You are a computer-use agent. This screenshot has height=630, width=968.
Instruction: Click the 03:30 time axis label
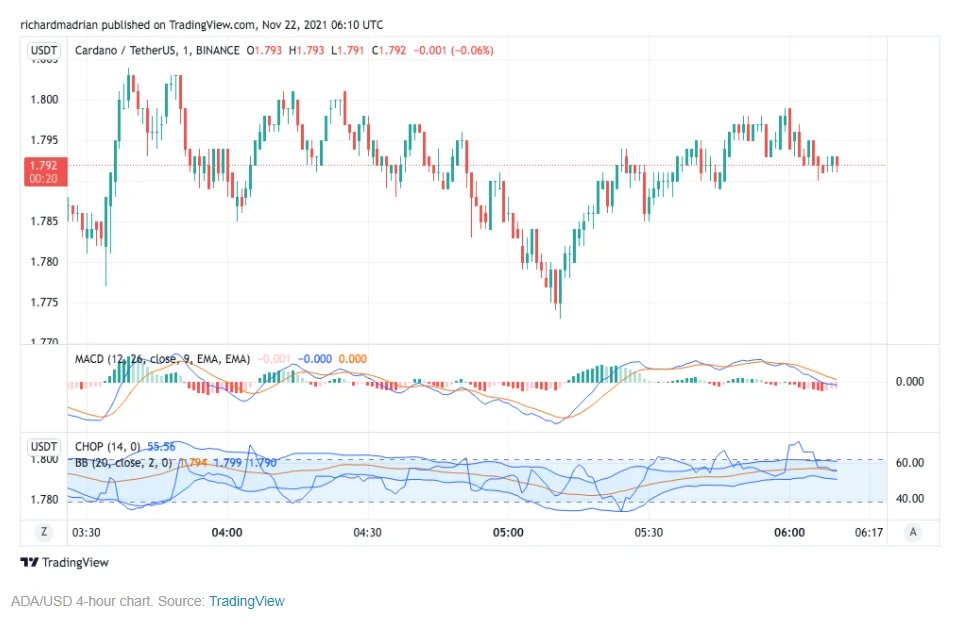tap(86, 532)
